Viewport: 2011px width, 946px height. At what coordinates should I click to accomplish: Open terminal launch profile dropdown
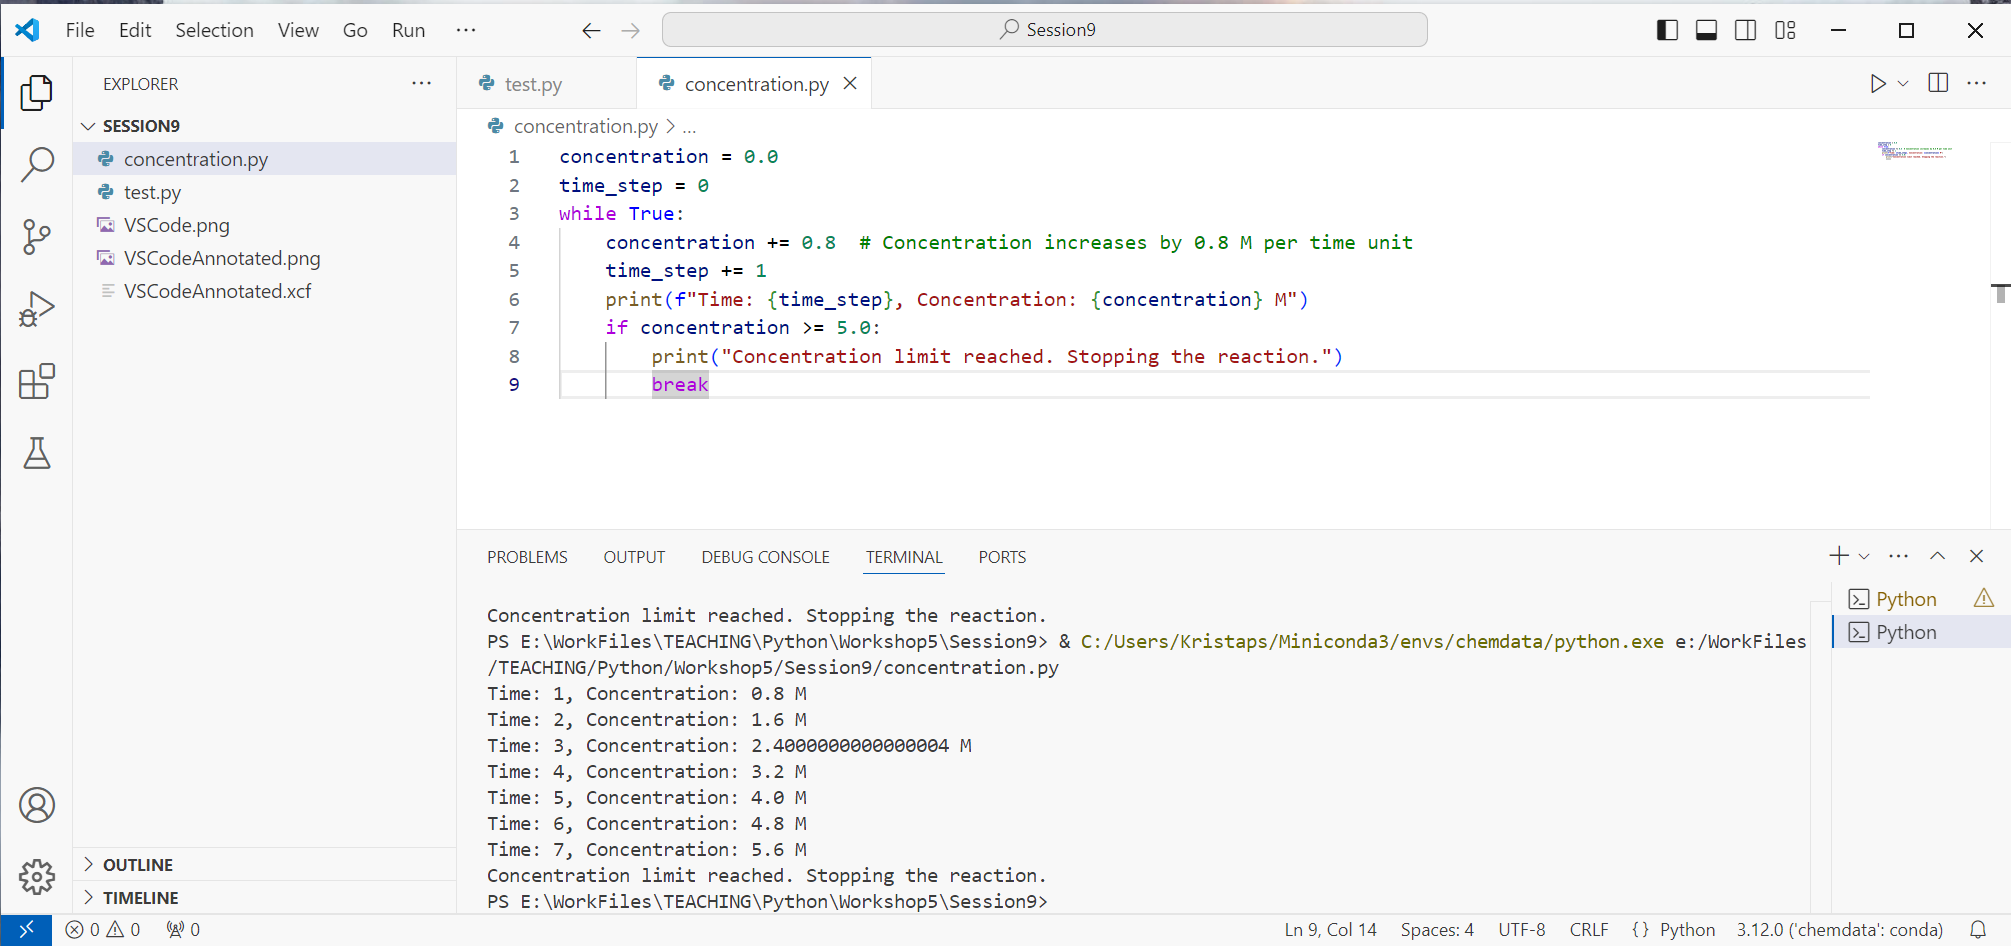tap(1864, 557)
